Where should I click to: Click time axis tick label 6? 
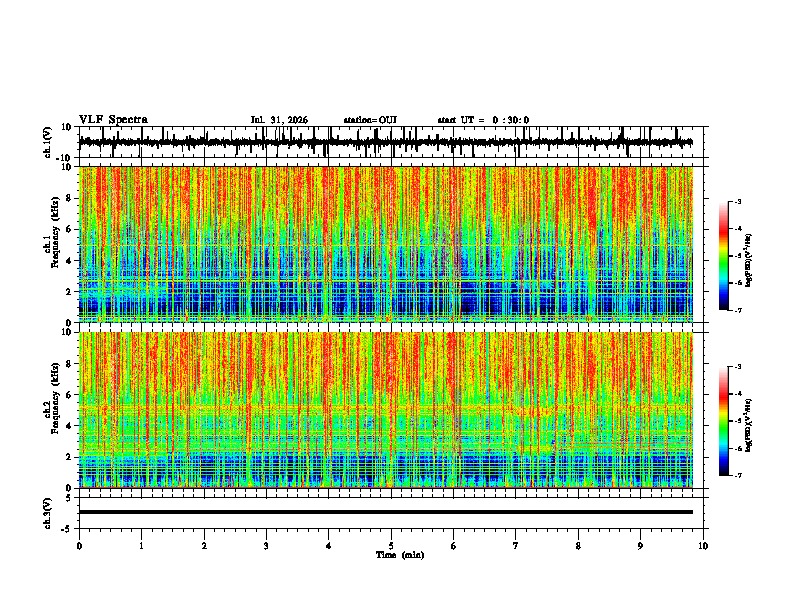pyautogui.click(x=454, y=546)
